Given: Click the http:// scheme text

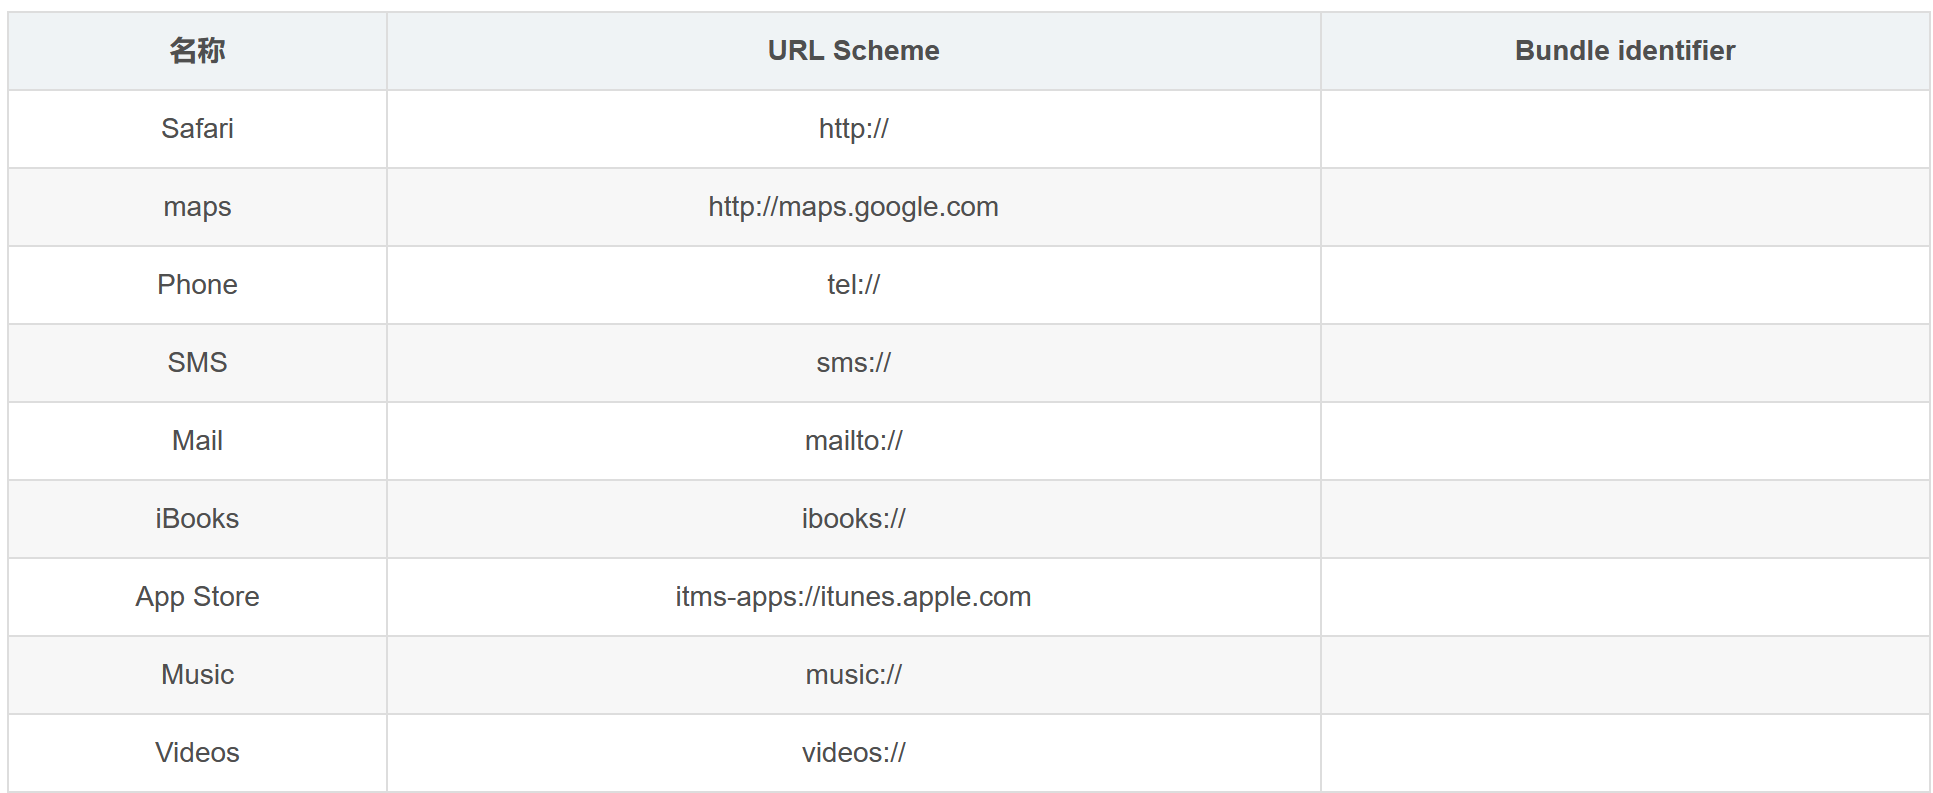Looking at the screenshot, I should (853, 129).
